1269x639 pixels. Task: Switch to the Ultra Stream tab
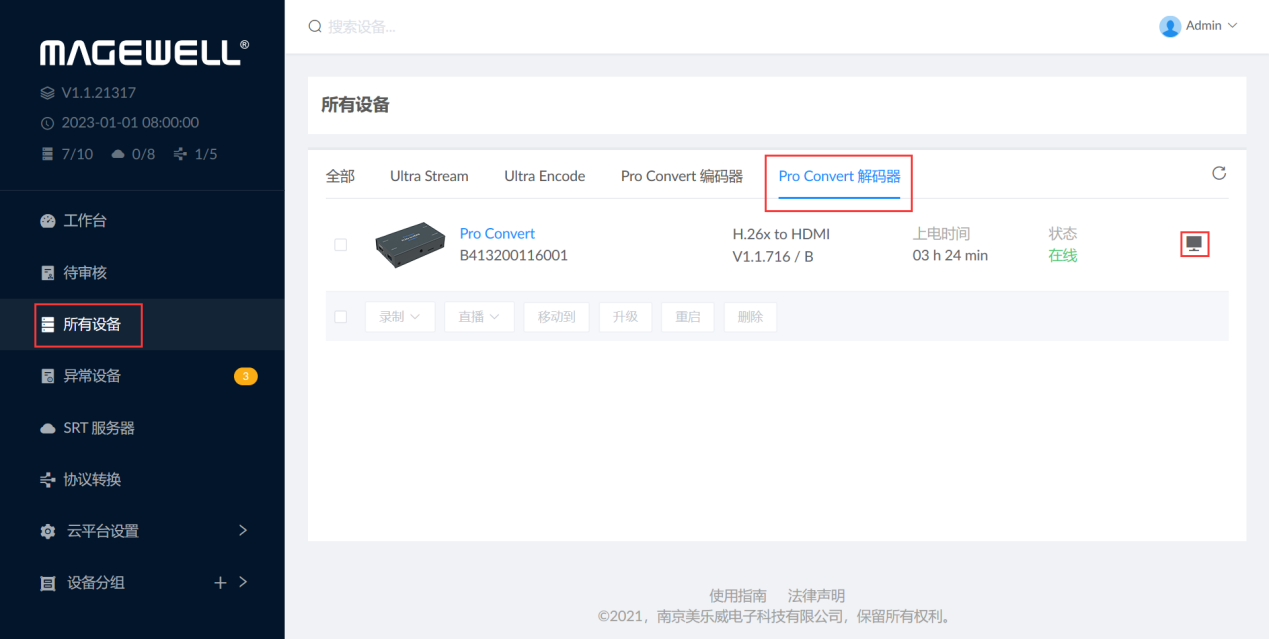point(429,176)
